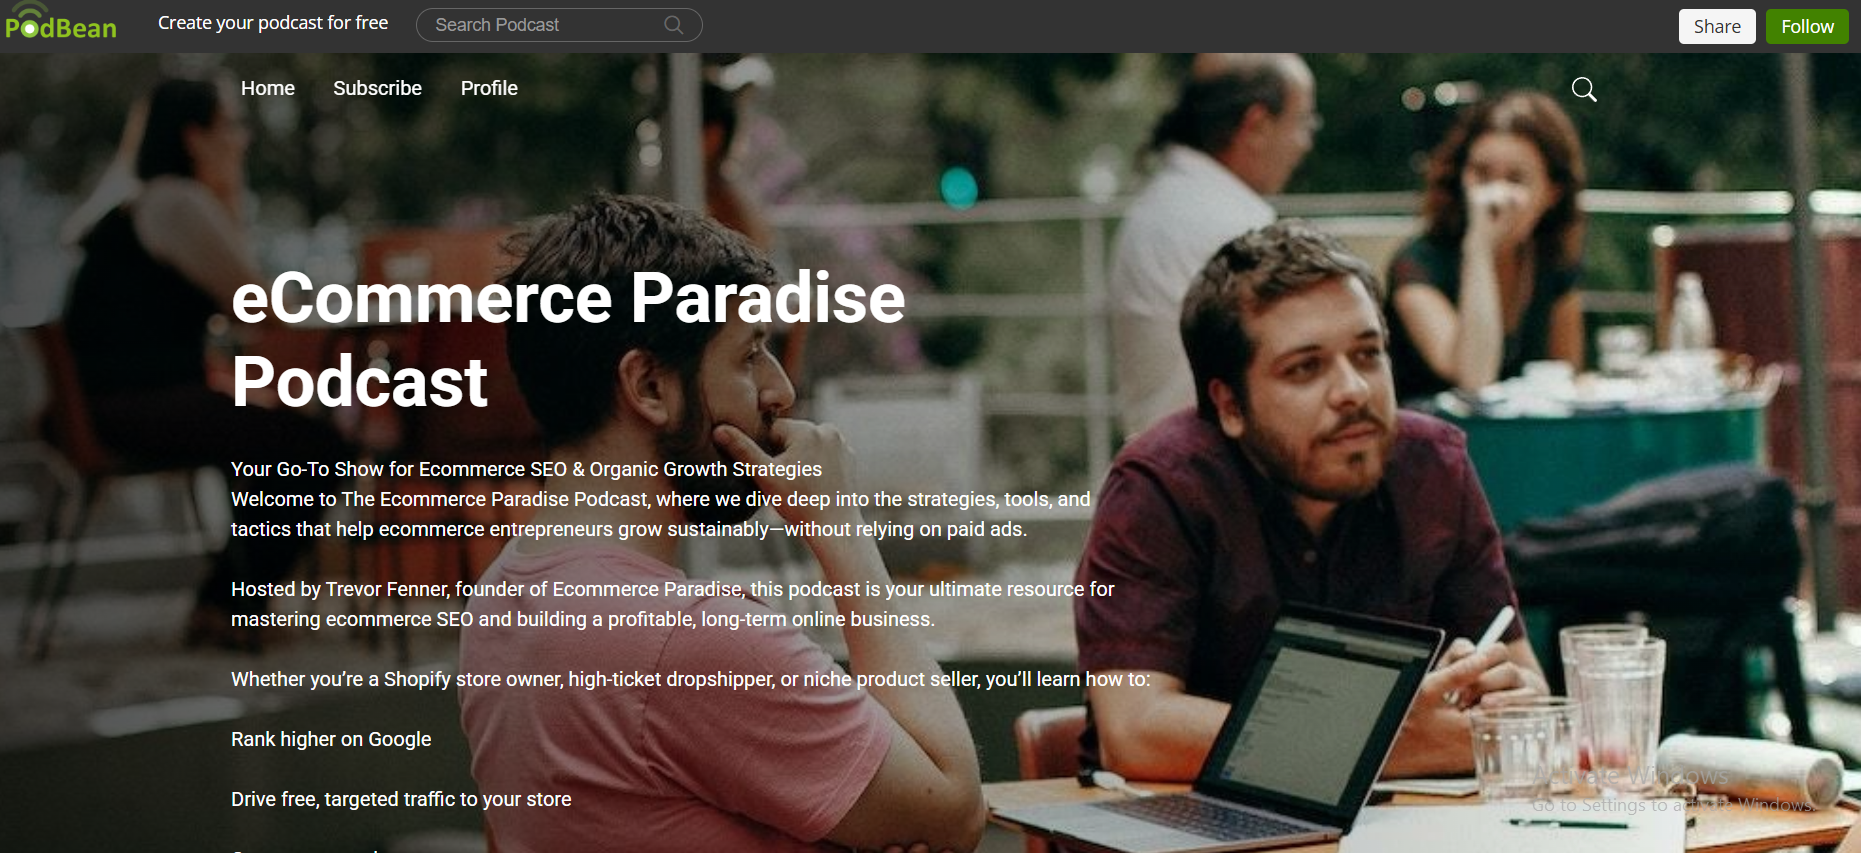Click paragraph starting 'Whether you're a Shopify store owner'
The width and height of the screenshot is (1861, 853).
click(691, 679)
